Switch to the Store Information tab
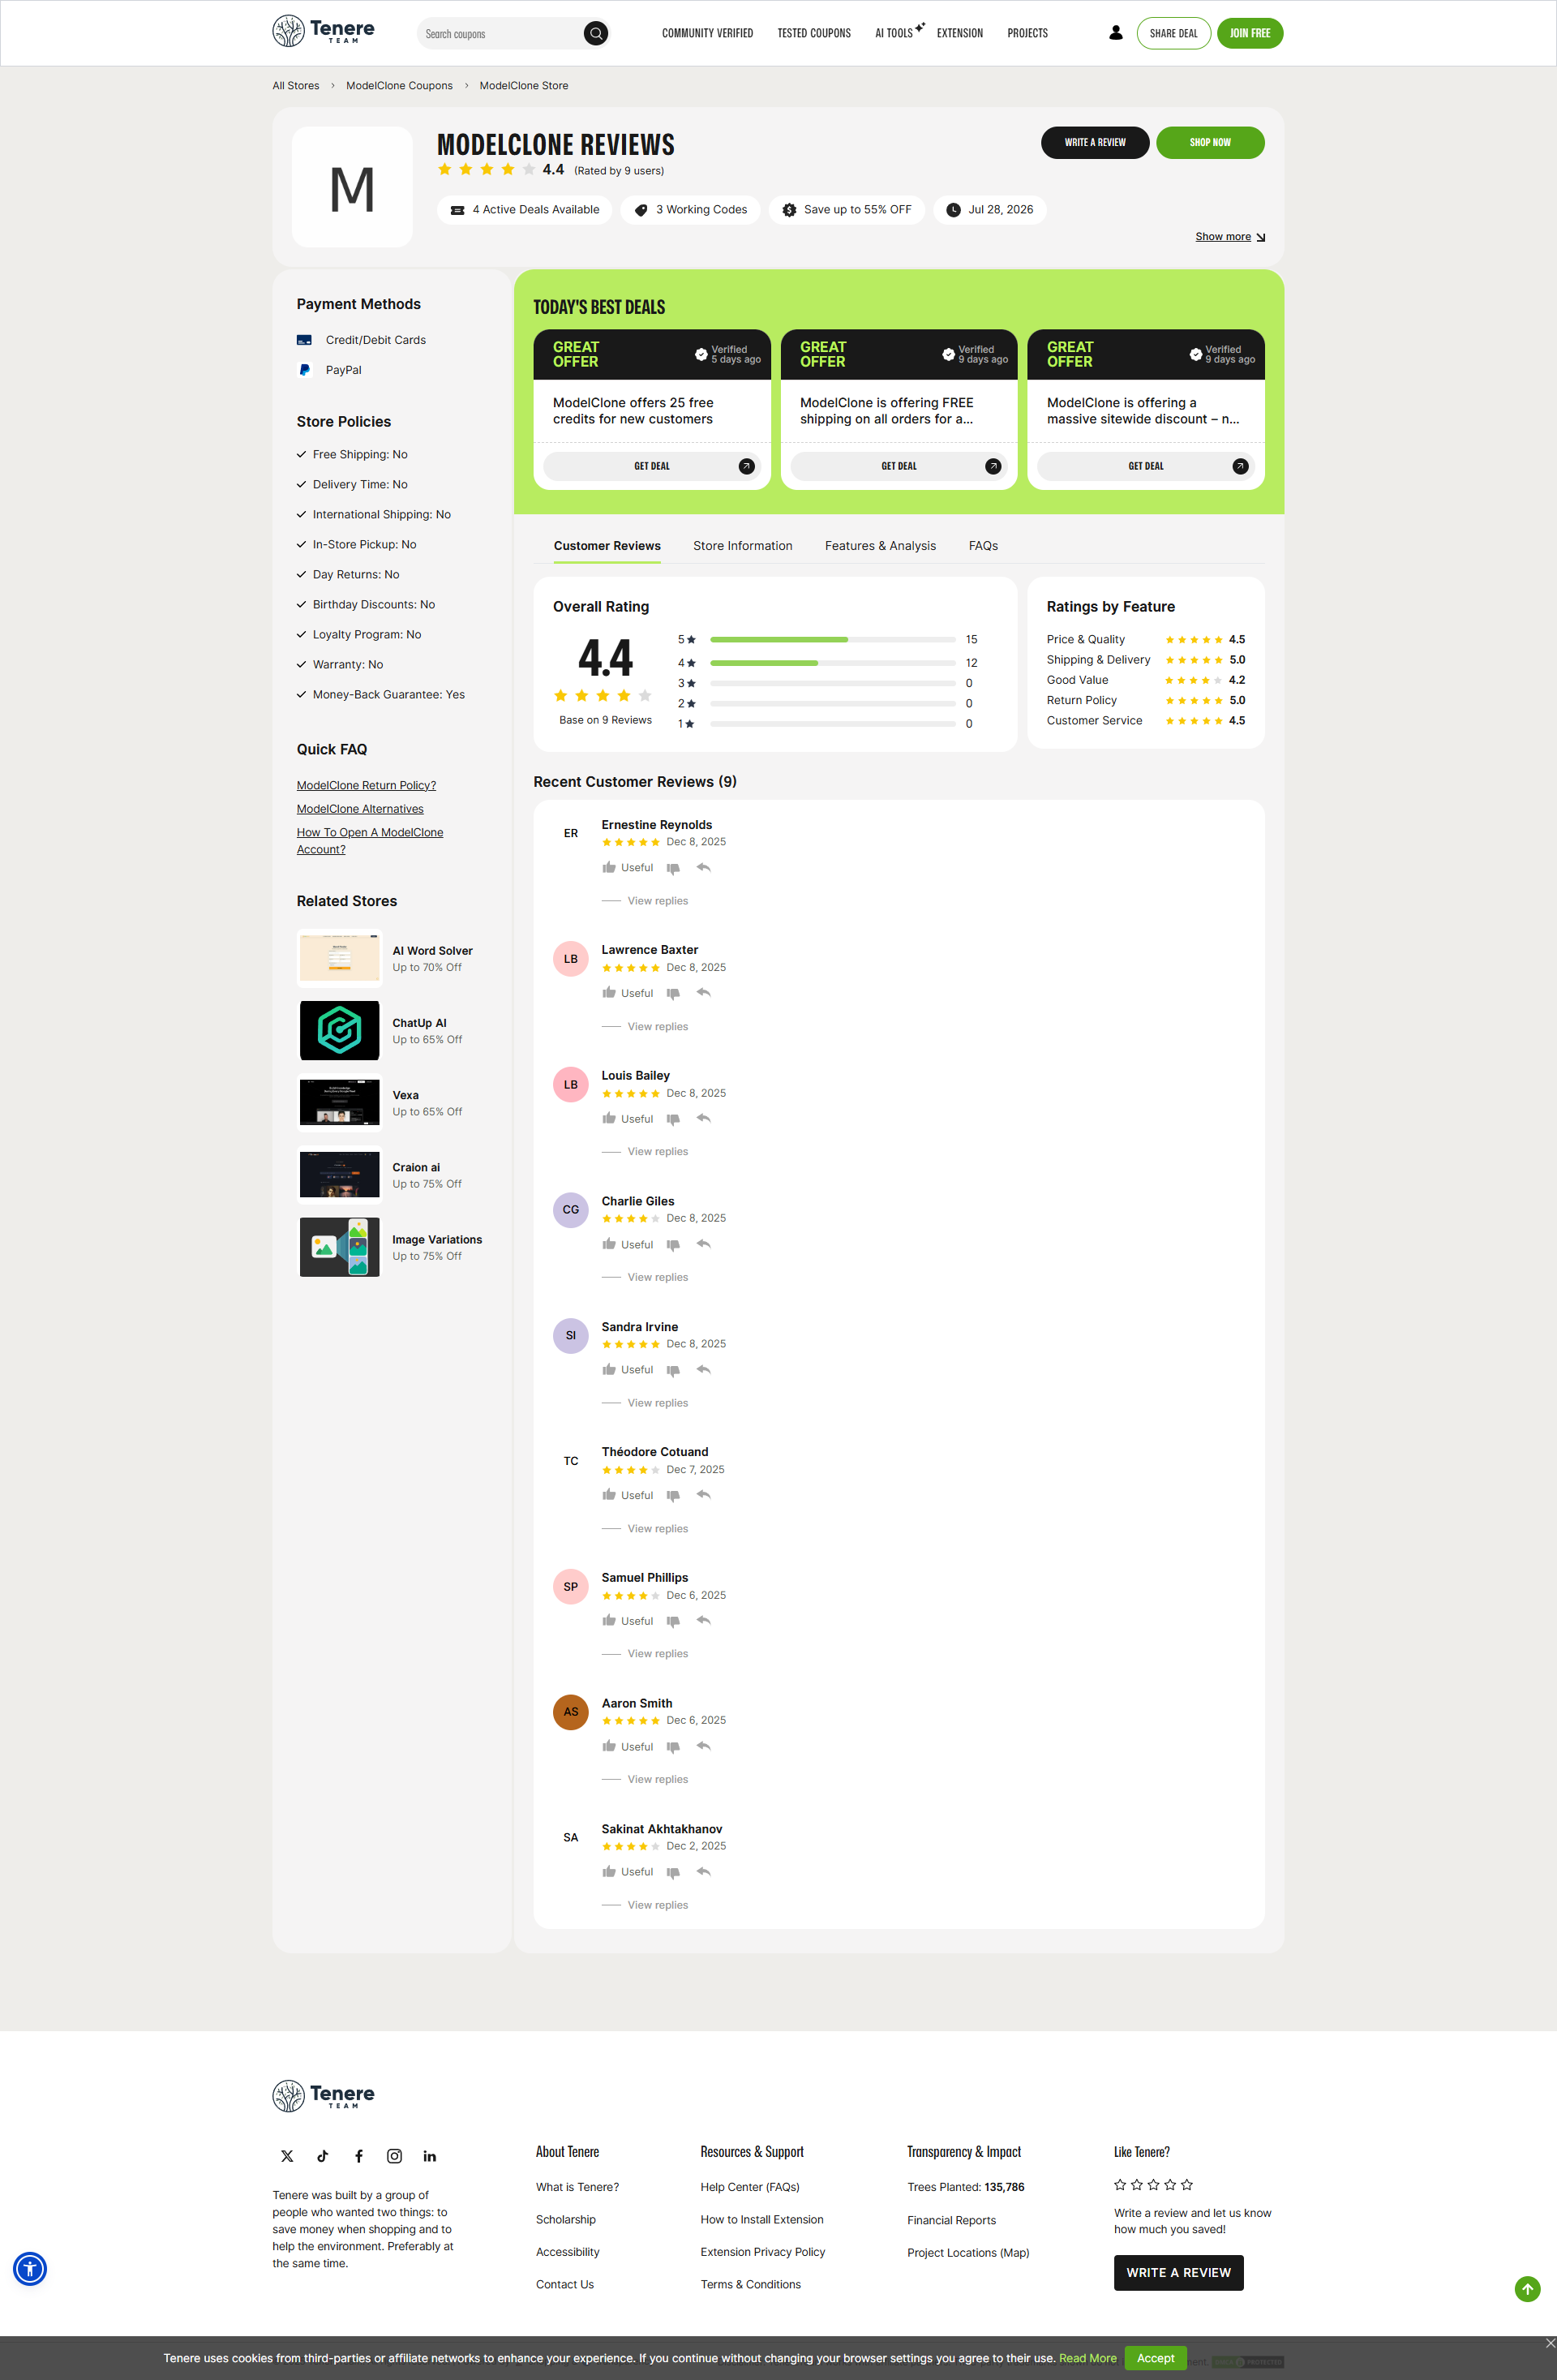This screenshot has height=2380, width=1557. coord(742,546)
